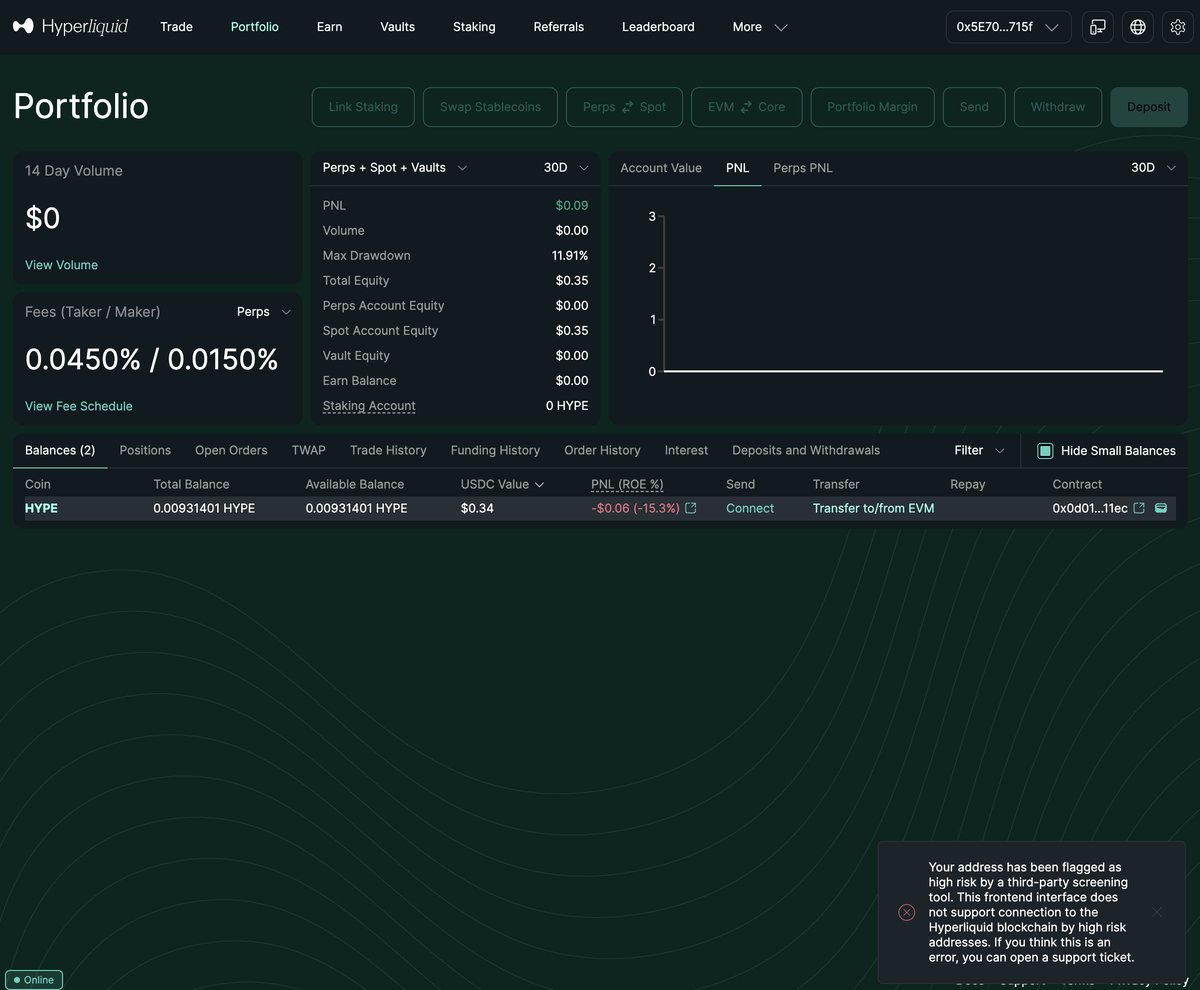The width and height of the screenshot is (1200, 990).
Task: Open the settings gear icon
Action: pyautogui.click(x=1178, y=27)
